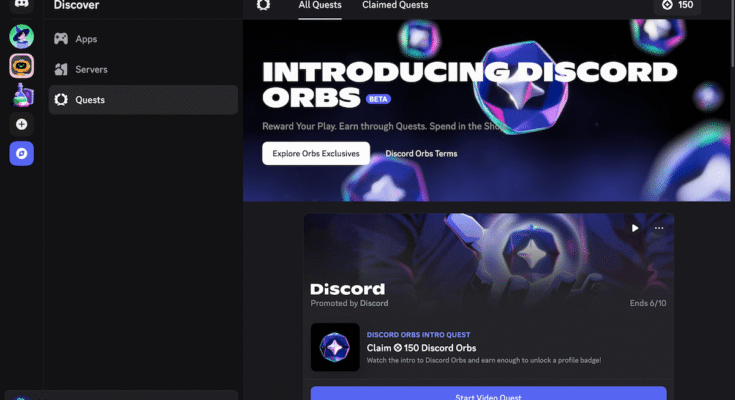Viewport: 735px width, 400px height.
Task: Switch to the Claimed Quests tab
Action: [x=395, y=5]
